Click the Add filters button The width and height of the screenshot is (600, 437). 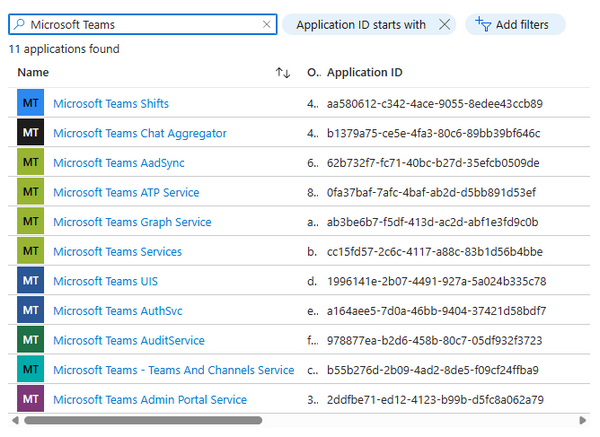(x=515, y=24)
